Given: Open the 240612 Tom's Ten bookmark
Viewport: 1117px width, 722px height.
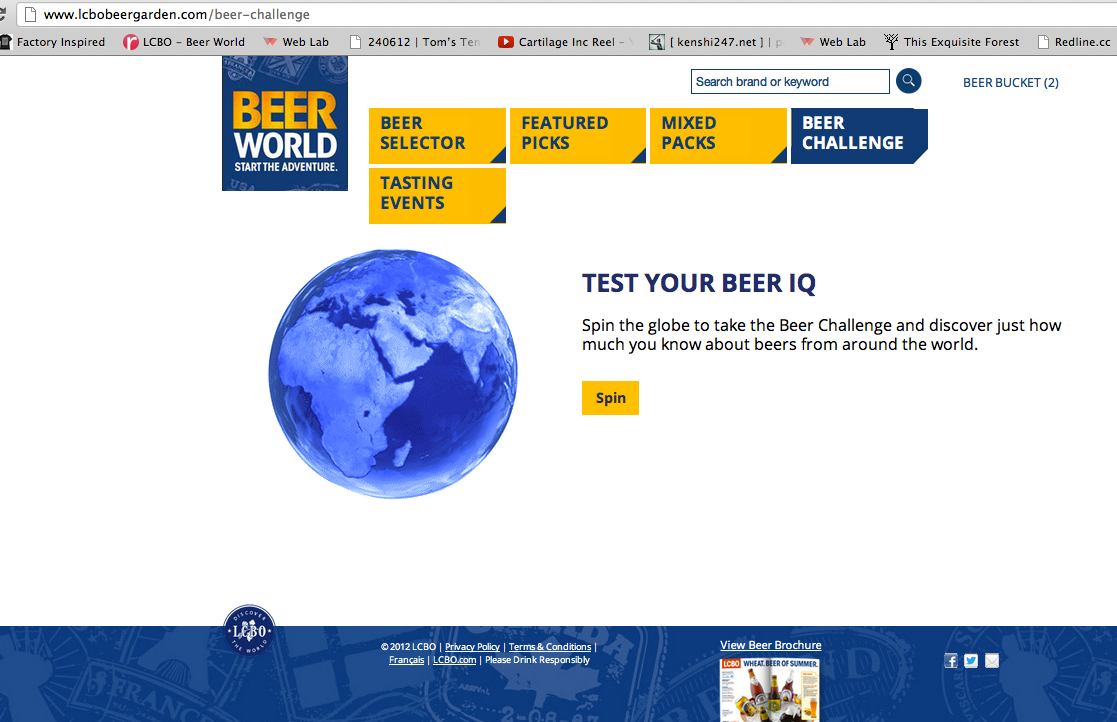Looking at the screenshot, I should coord(415,42).
